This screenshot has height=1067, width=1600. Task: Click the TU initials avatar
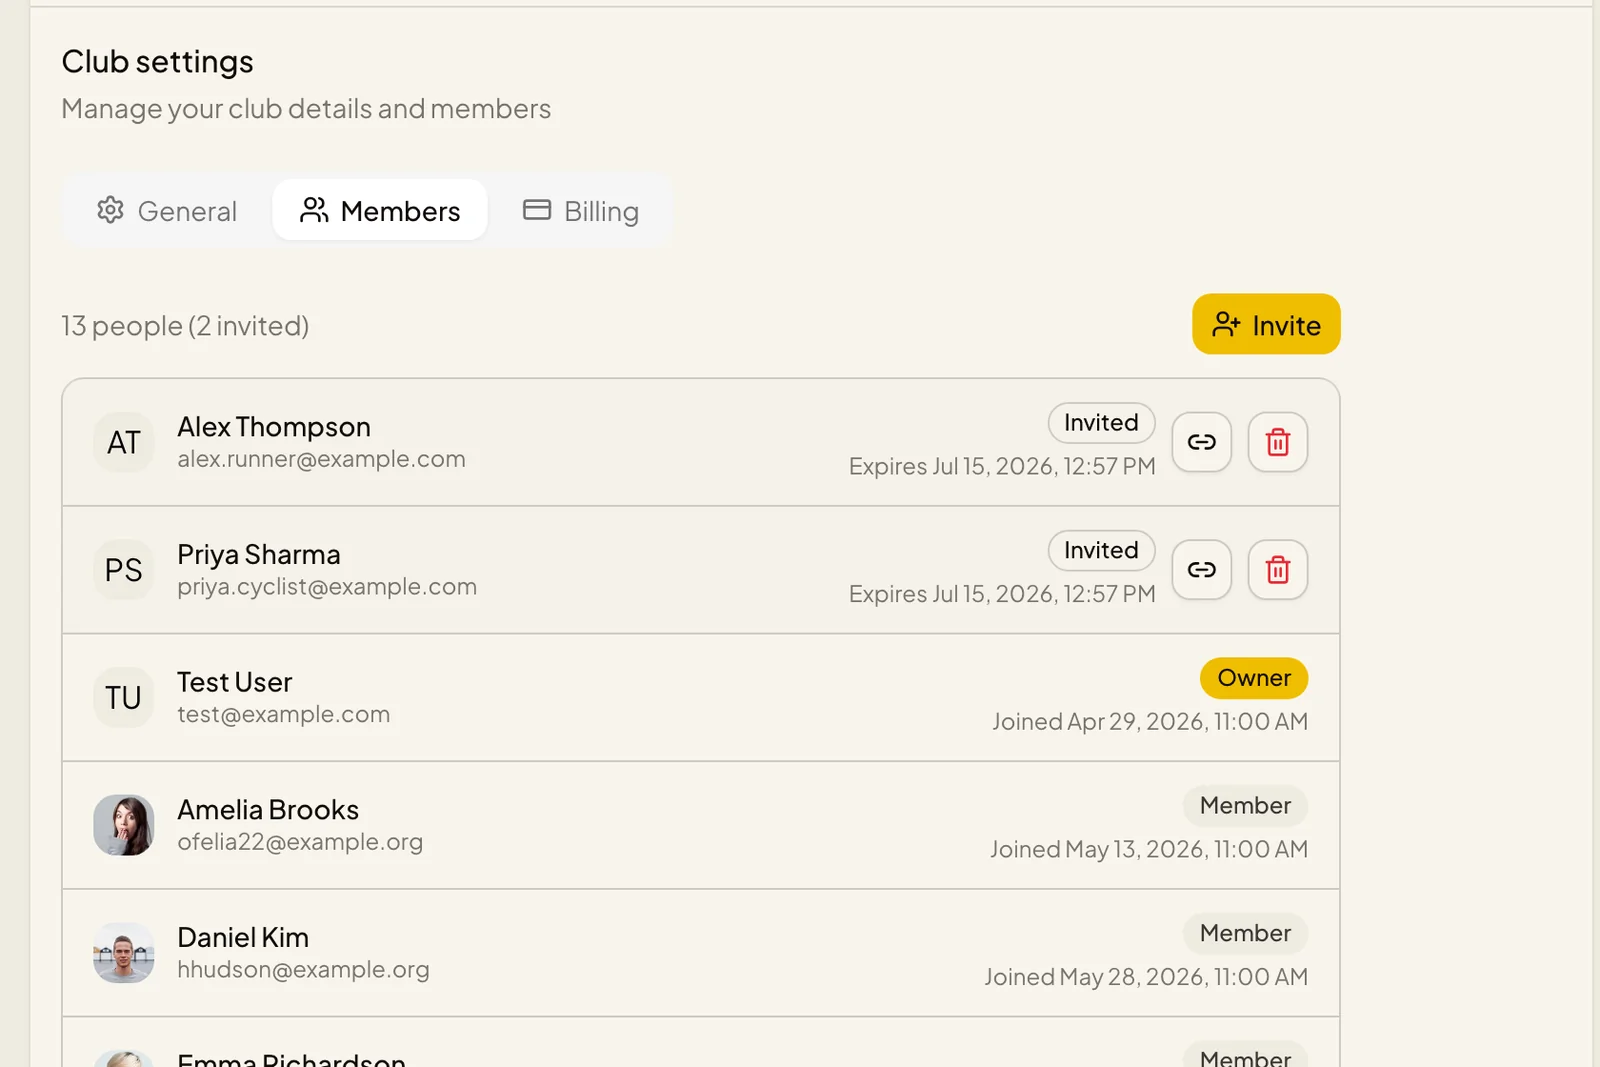pos(124,697)
